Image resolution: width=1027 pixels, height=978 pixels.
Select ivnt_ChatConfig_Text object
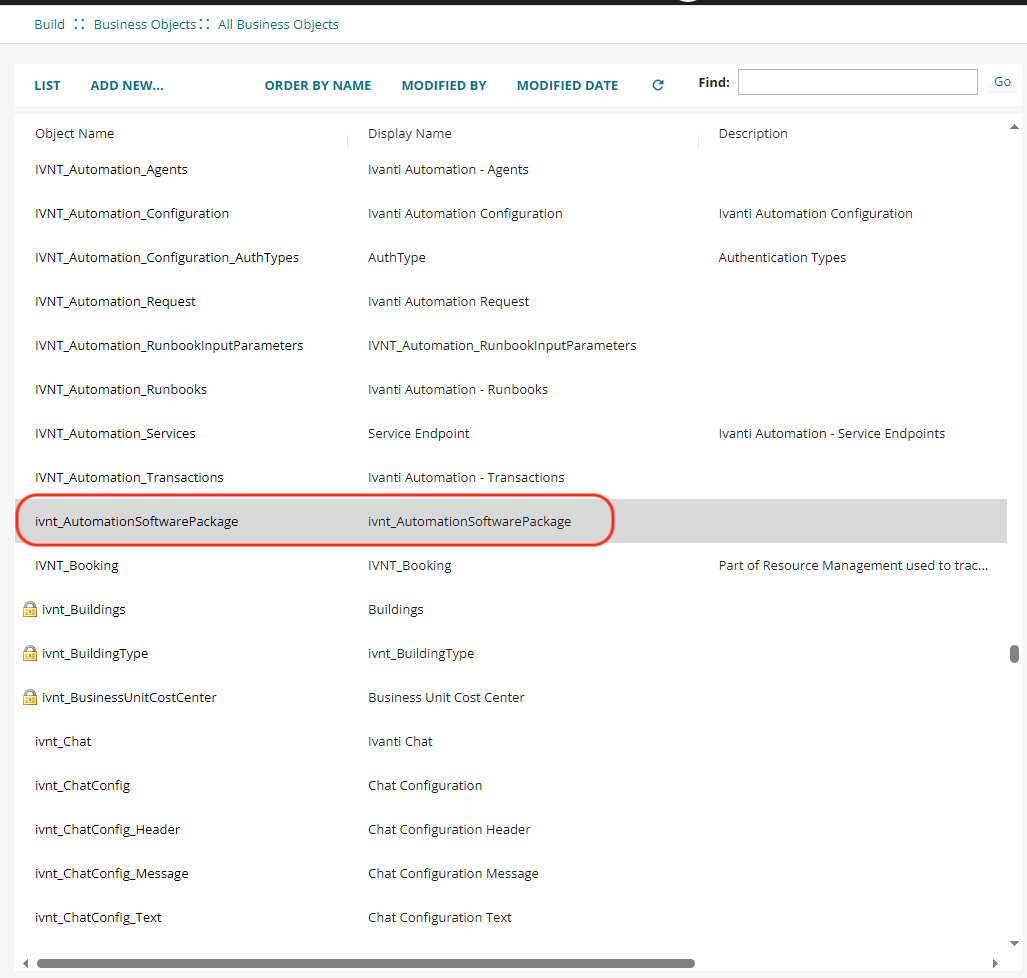click(98, 917)
